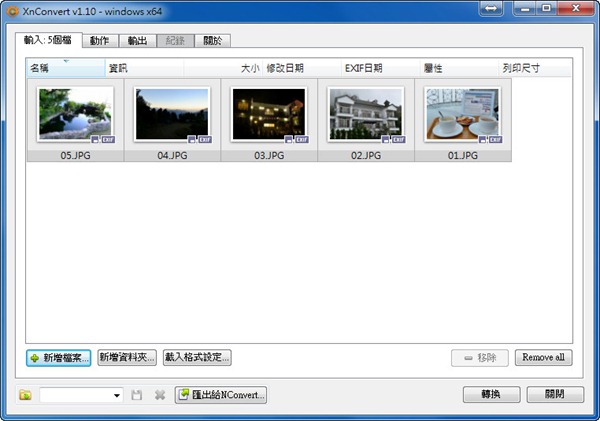The height and width of the screenshot is (421, 600).
Task: Click the EXIF badge on 02.JPG
Action: (x=398, y=139)
